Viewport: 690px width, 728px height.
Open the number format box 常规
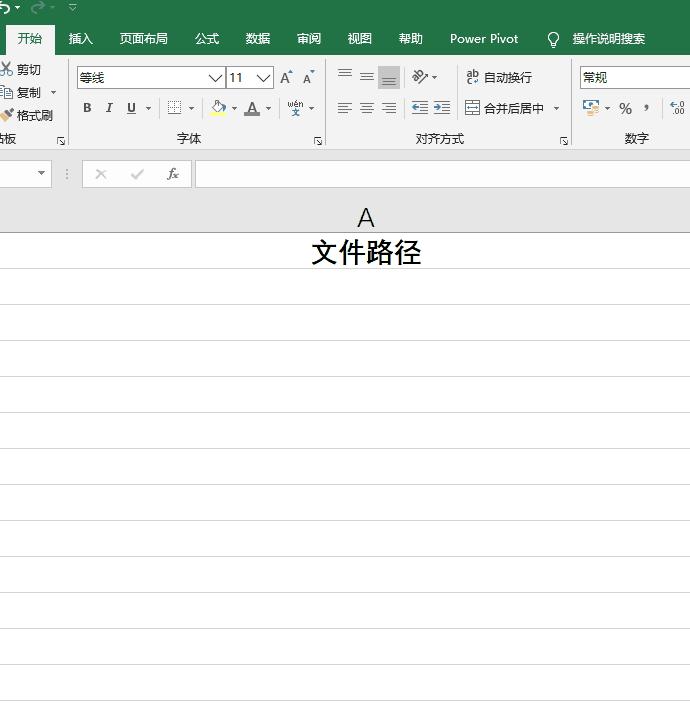point(635,78)
